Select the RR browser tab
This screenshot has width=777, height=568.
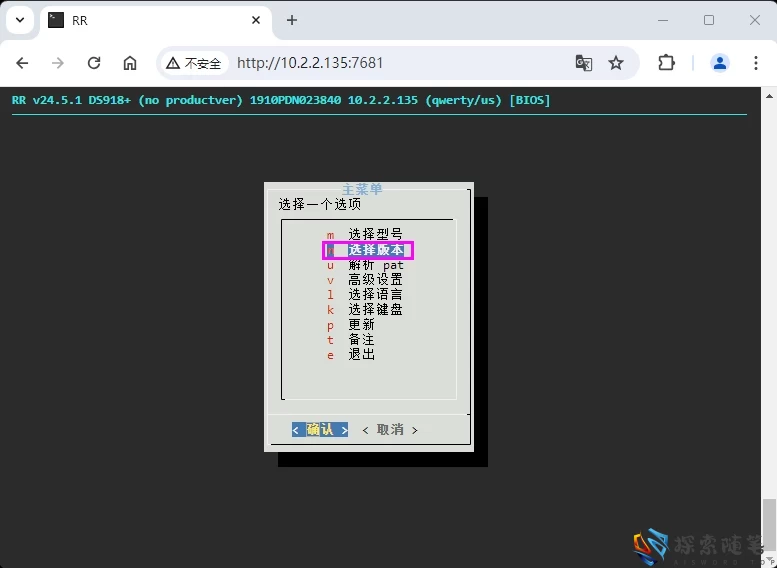coord(156,20)
